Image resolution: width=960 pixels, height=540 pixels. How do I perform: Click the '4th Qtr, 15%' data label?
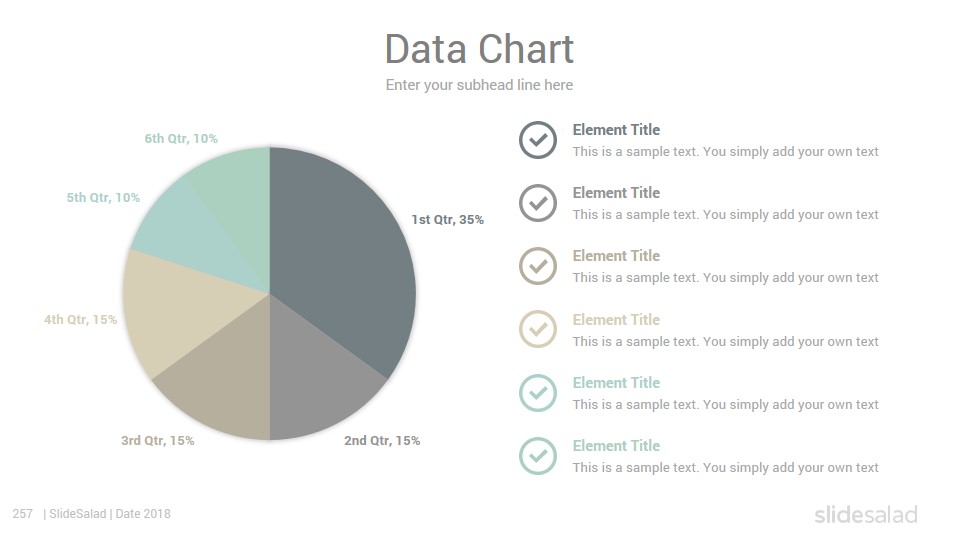(x=80, y=319)
